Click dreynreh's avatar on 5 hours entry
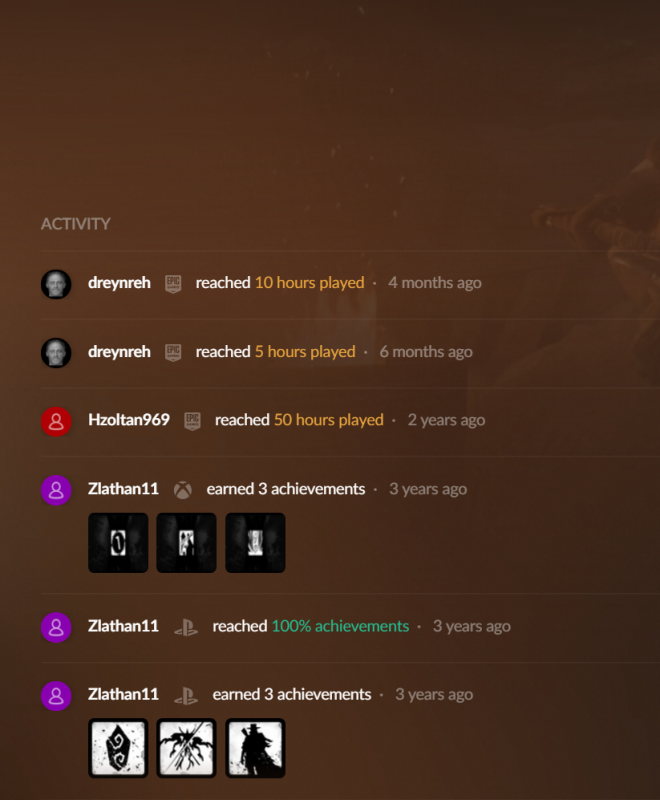The width and height of the screenshot is (660, 800). pyautogui.click(x=56, y=353)
